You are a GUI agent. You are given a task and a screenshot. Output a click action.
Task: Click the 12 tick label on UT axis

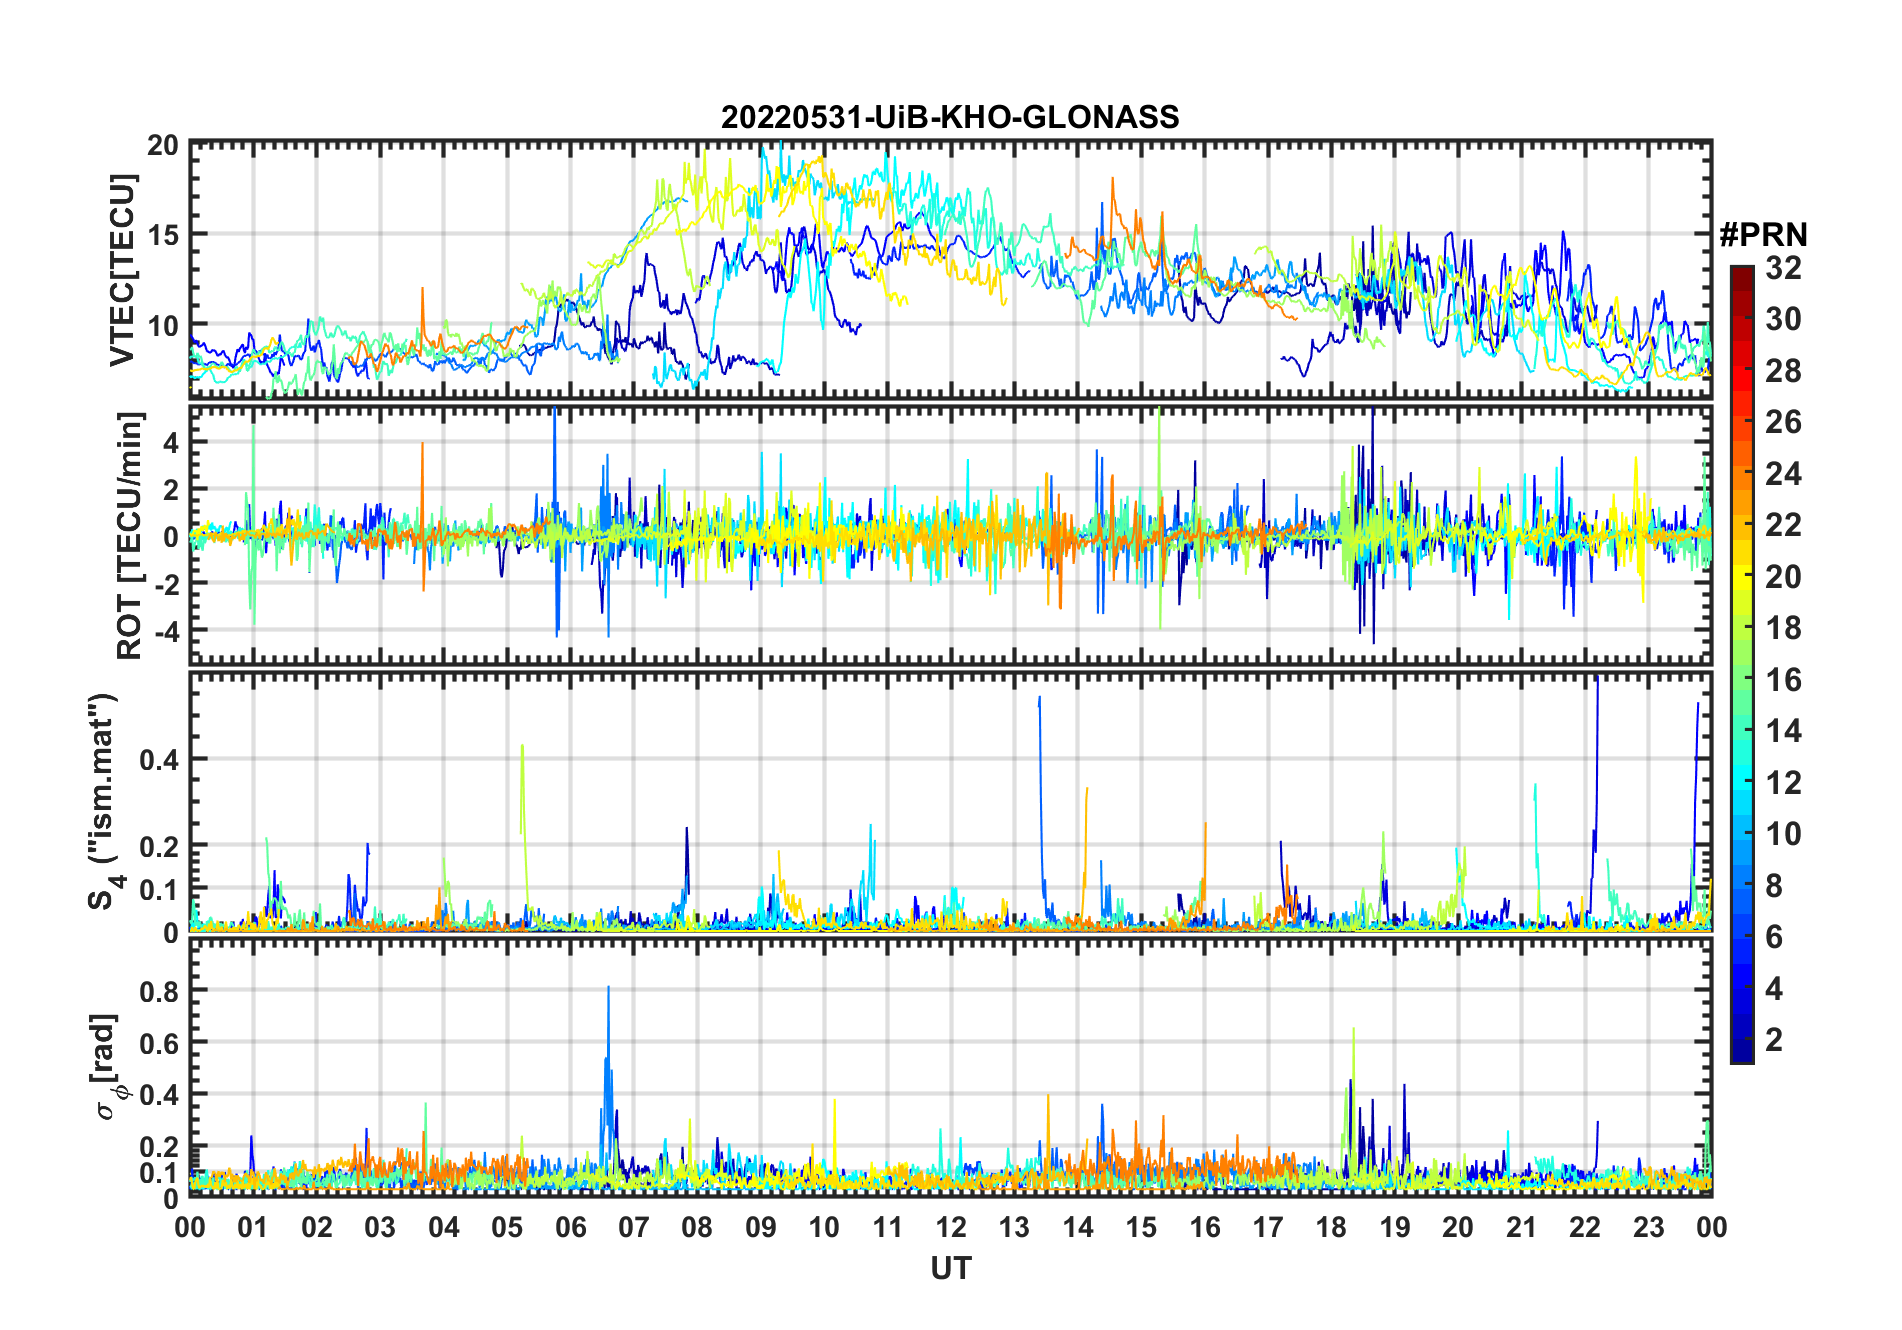click(x=950, y=1226)
